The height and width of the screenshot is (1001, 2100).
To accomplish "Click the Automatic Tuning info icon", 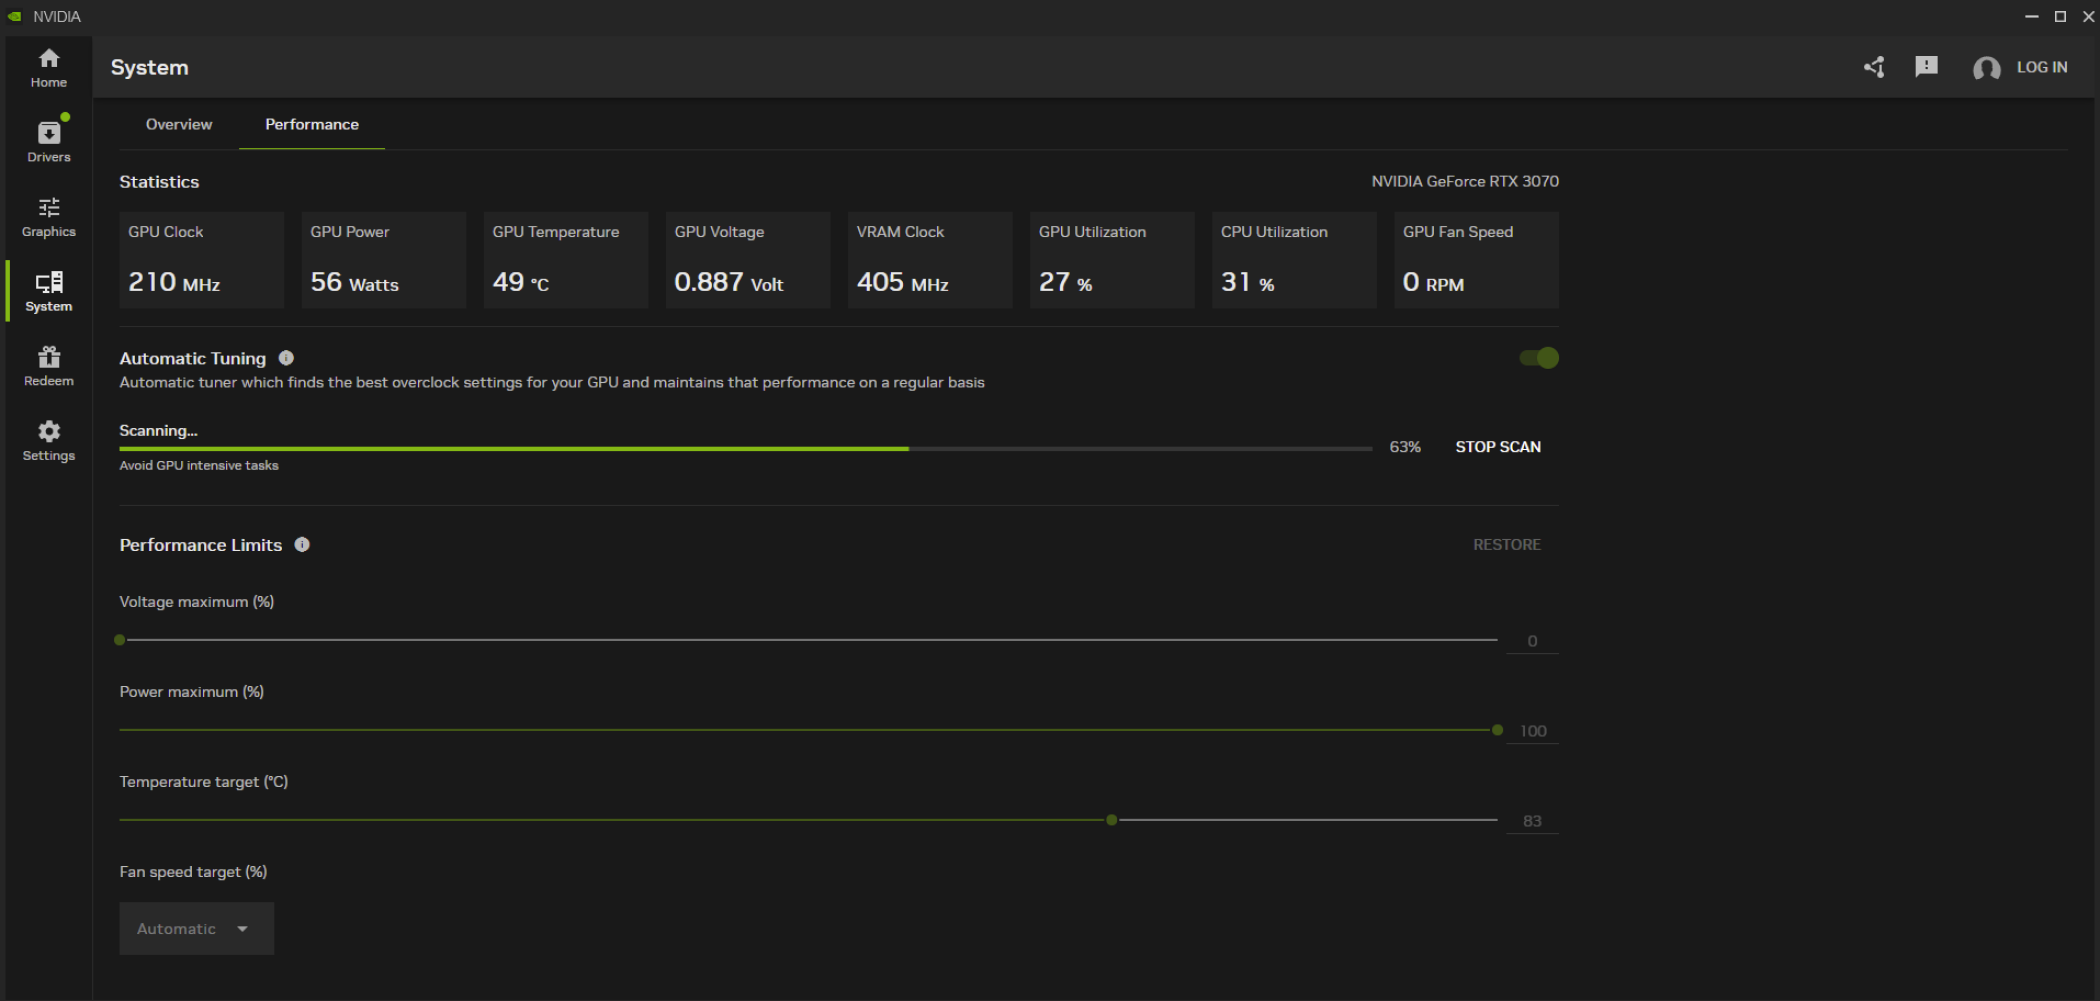I will pyautogui.click(x=286, y=358).
